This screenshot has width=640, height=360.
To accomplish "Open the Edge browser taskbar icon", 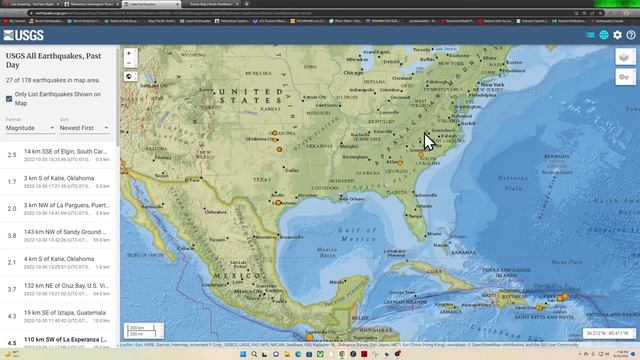I will (x=298, y=354).
